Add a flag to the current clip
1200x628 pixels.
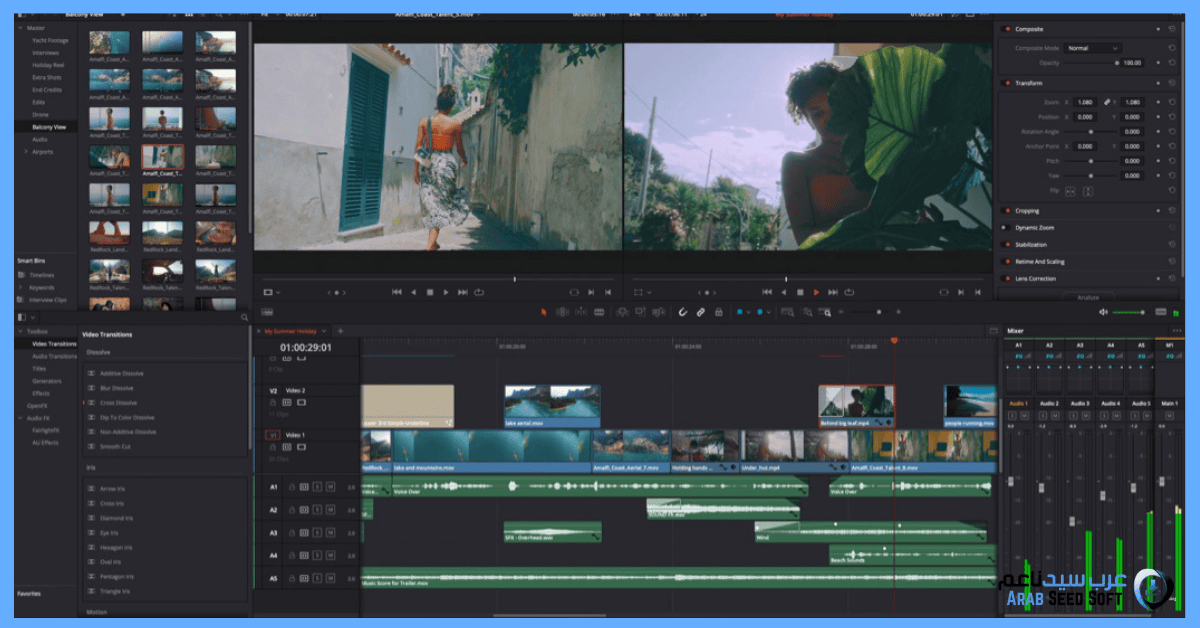[740, 312]
